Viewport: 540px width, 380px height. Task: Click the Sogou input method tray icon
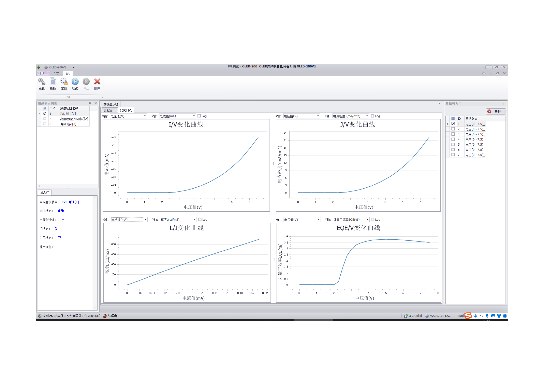(x=467, y=315)
